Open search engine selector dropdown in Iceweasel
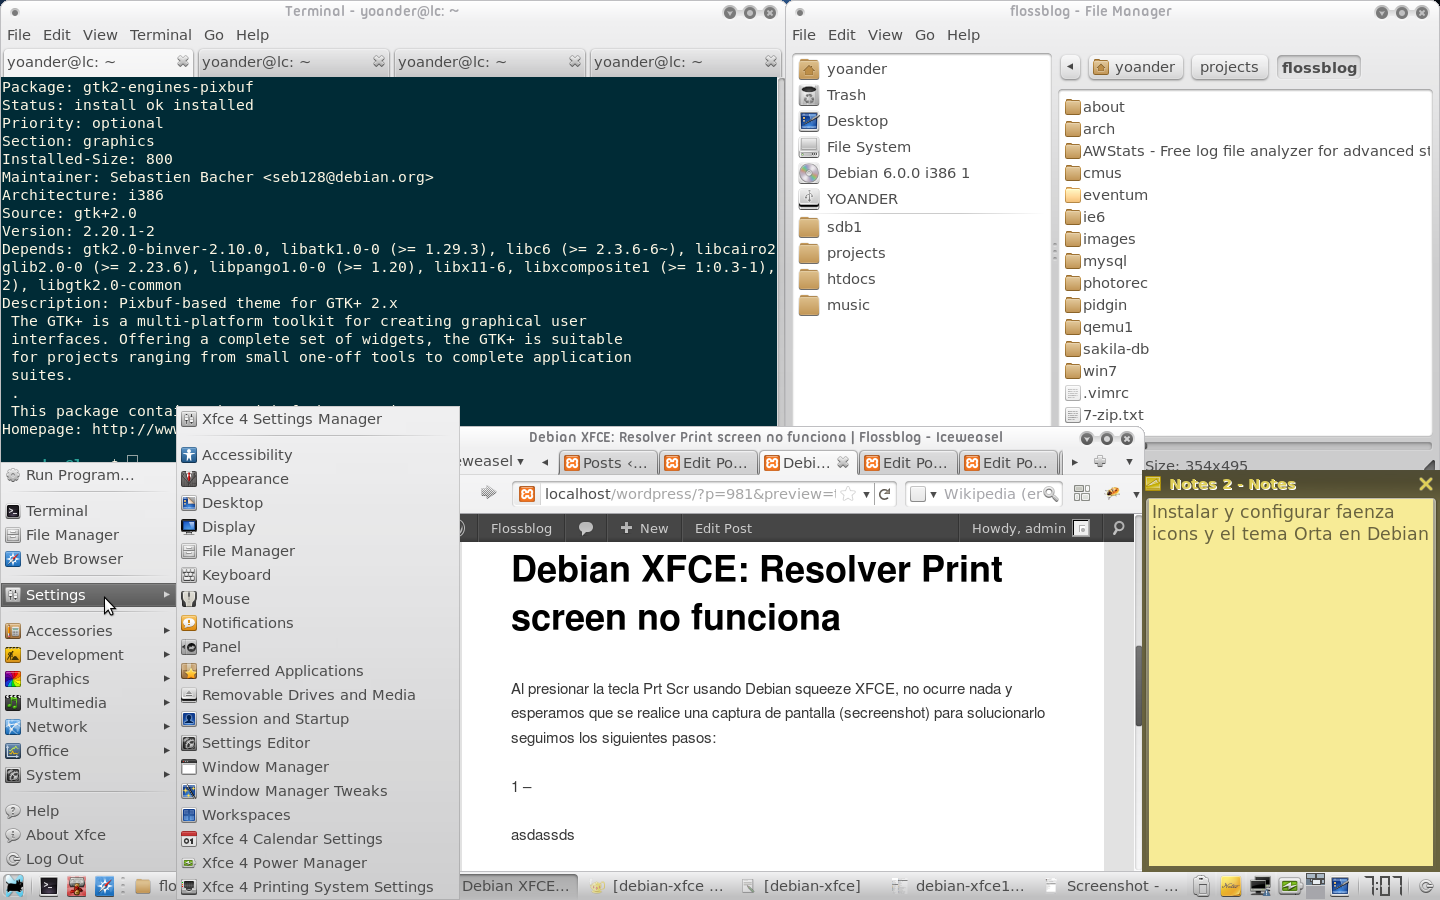Viewport: 1440px width, 900px height. coord(923,494)
